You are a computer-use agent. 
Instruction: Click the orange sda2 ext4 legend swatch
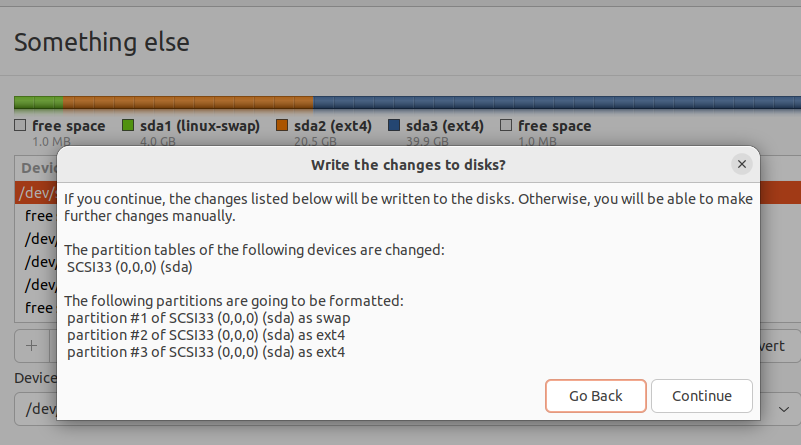[x=281, y=126]
